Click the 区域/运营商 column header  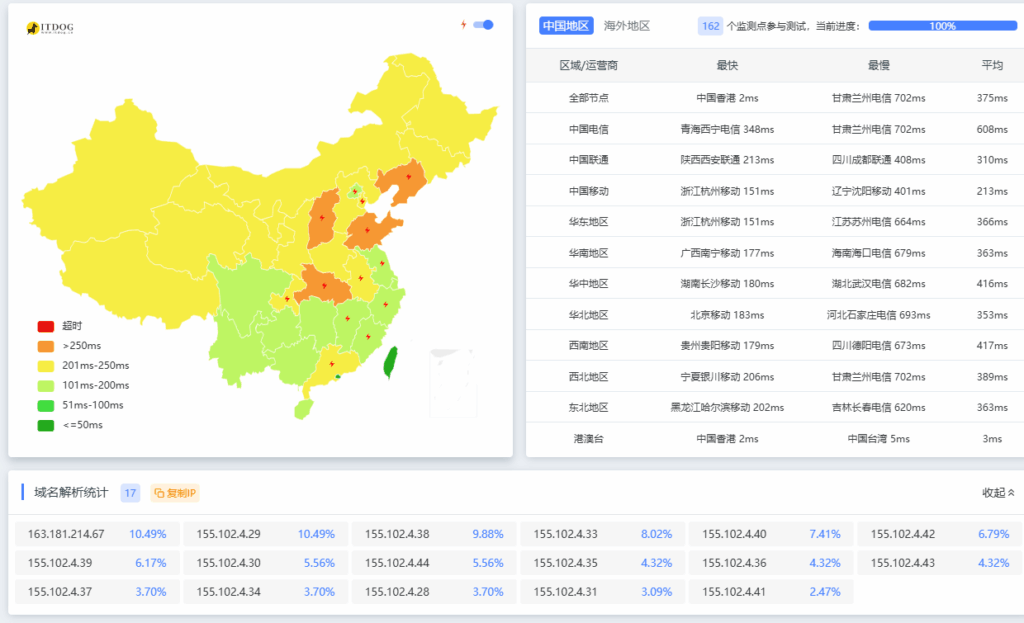(x=588, y=65)
